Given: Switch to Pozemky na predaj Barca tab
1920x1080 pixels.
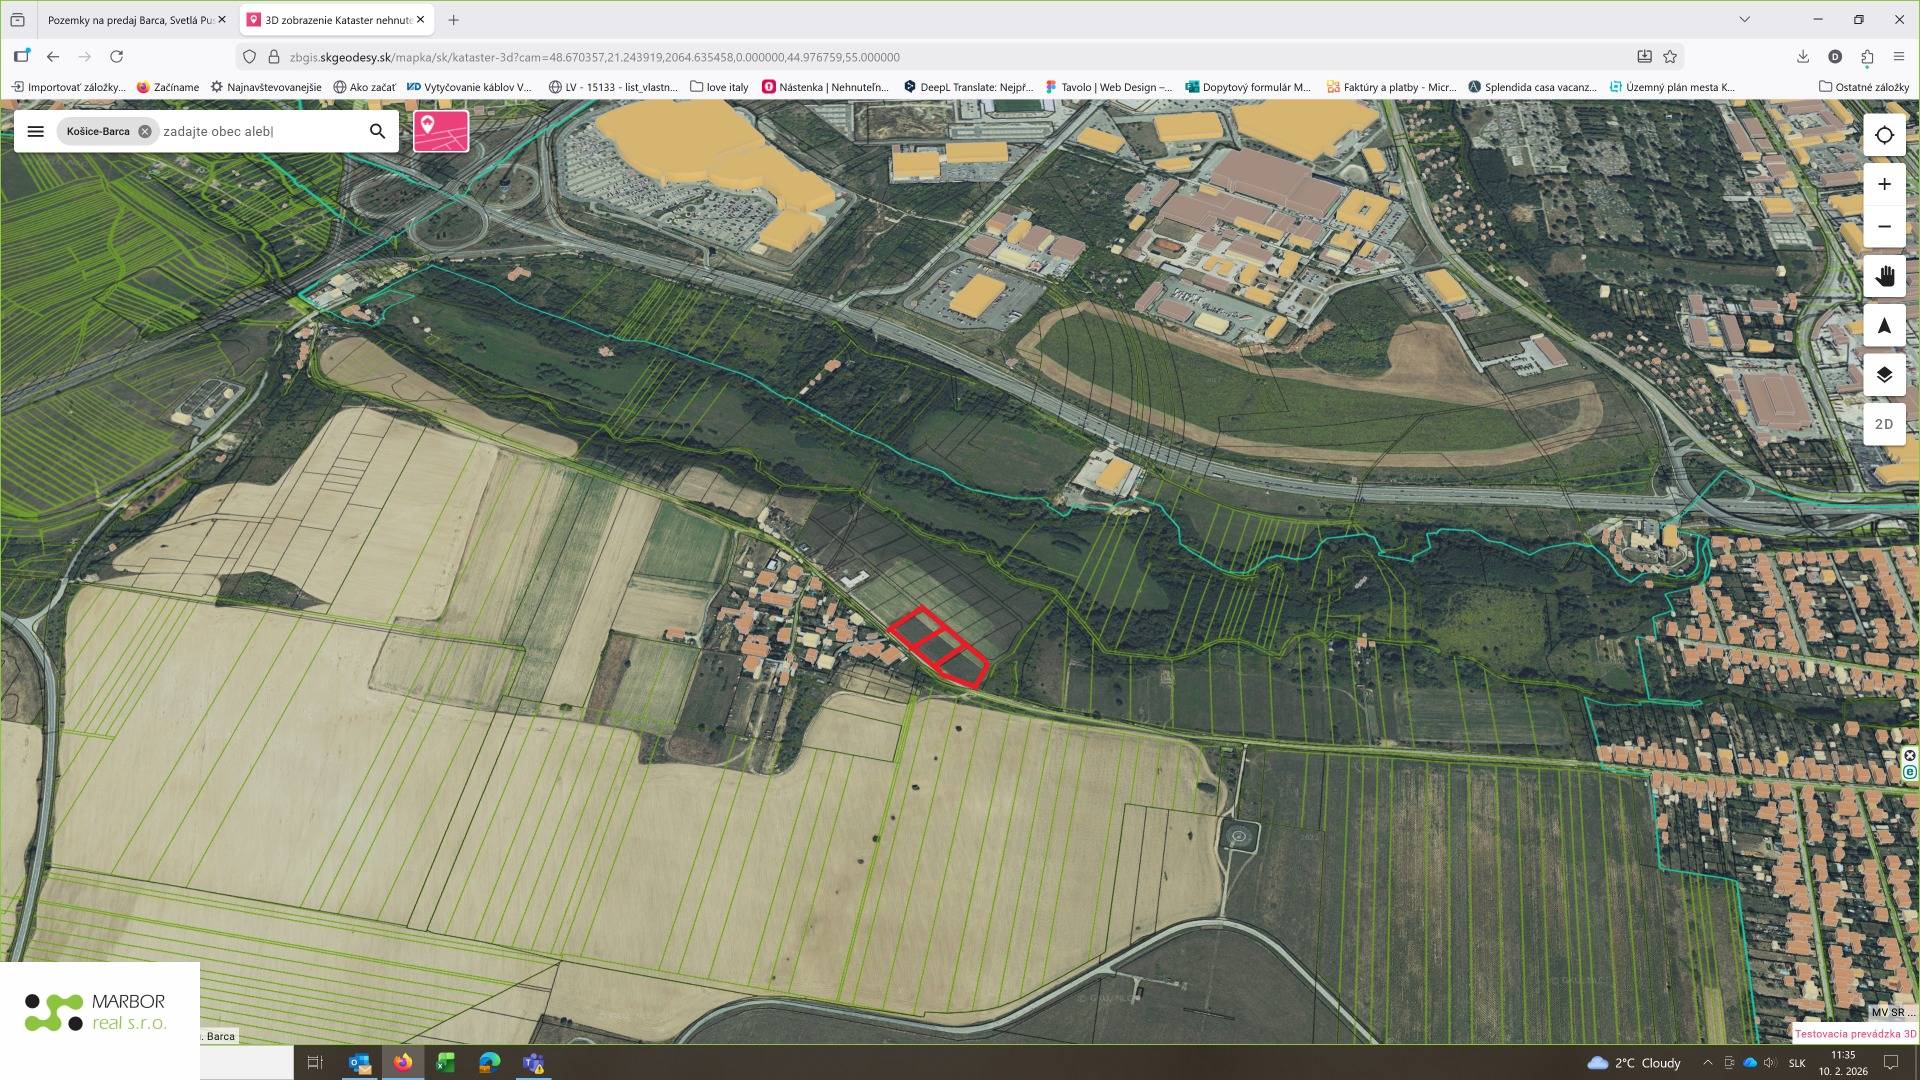Looking at the screenshot, I should tap(130, 19).
